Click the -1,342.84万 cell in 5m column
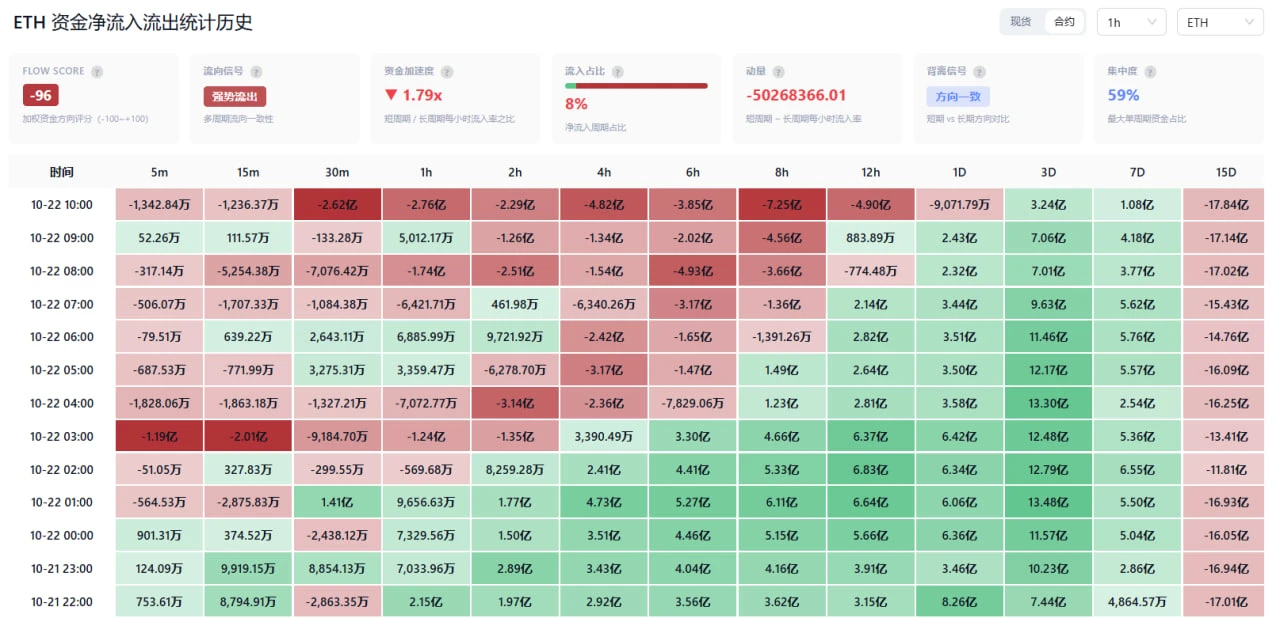The image size is (1280, 618). point(159,205)
